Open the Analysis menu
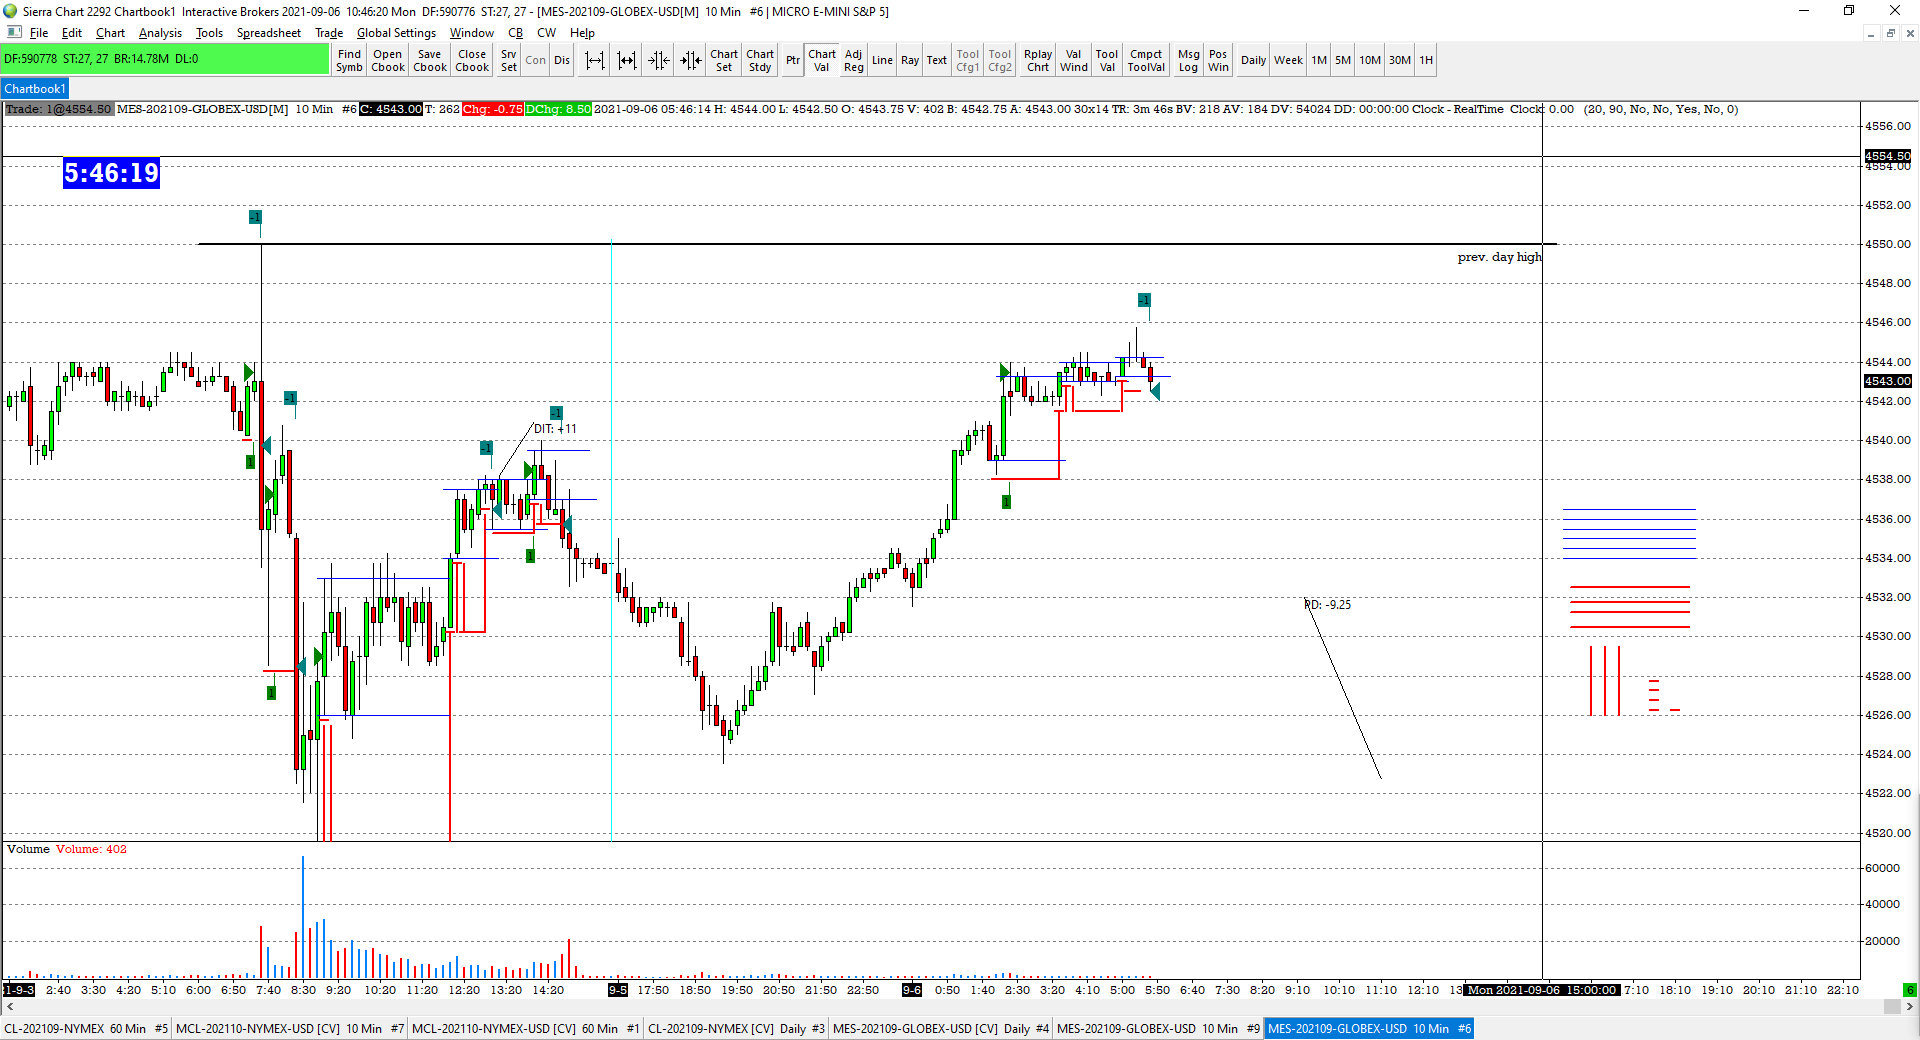This screenshot has width=1920, height=1040. coord(160,33)
